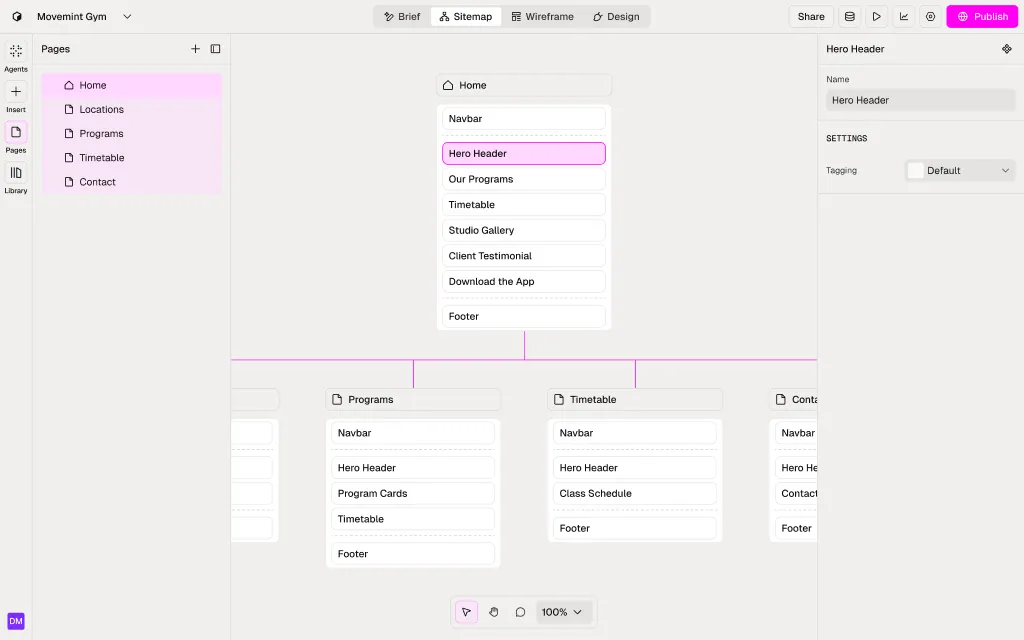Switch to the Sitemap tab
This screenshot has width=1024, height=640.
click(466, 16)
